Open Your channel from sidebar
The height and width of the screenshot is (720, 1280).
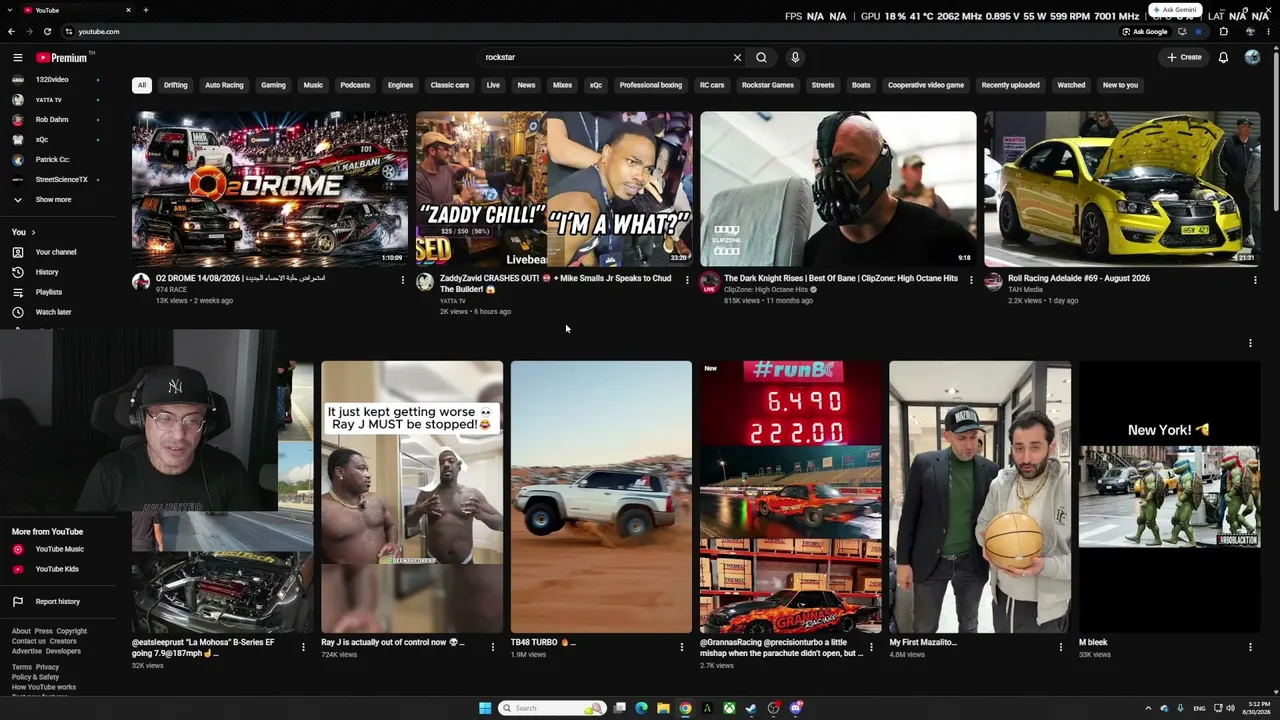pos(56,252)
